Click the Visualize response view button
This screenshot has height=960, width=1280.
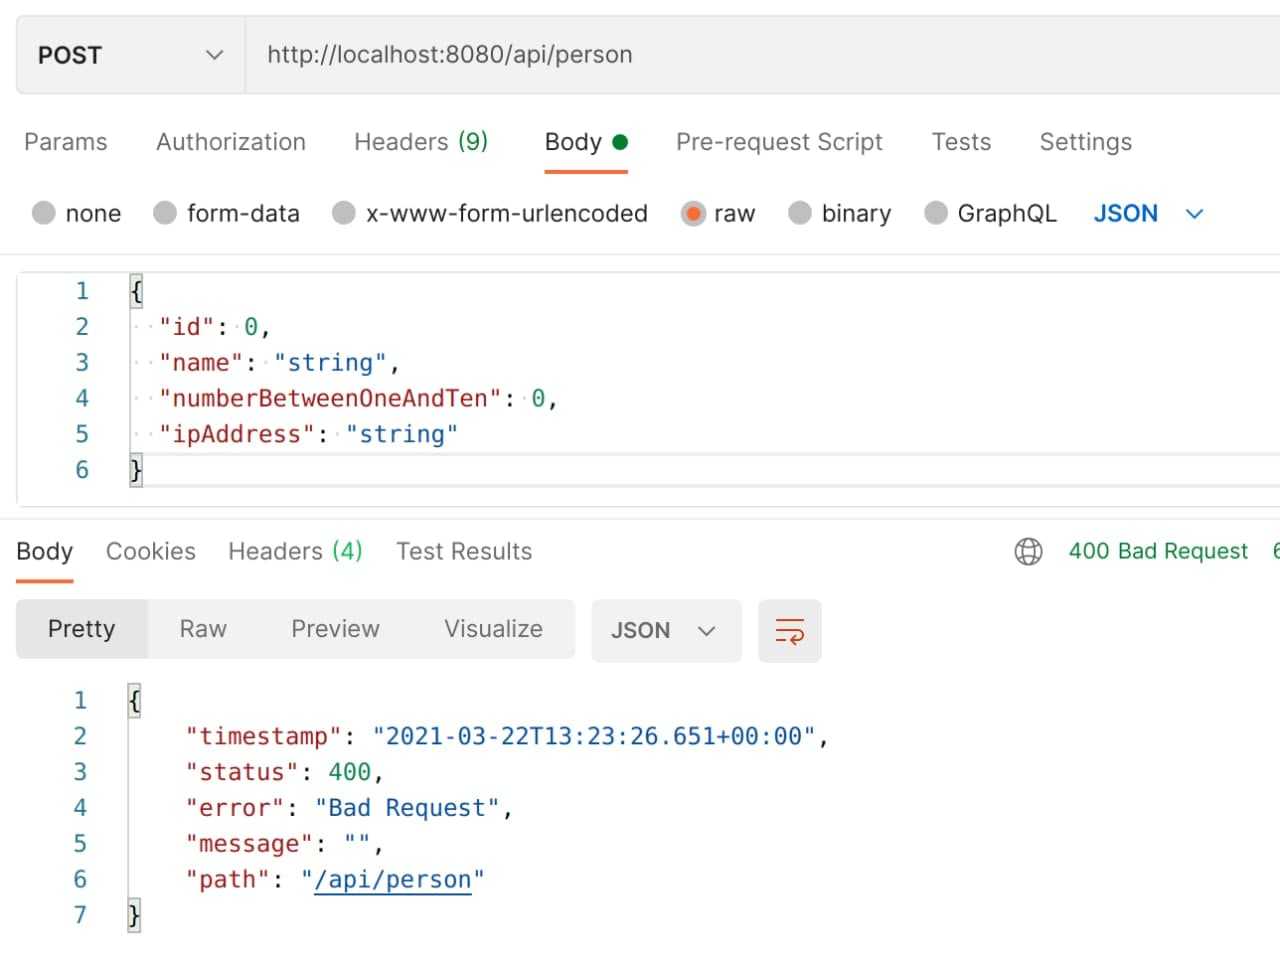point(493,629)
